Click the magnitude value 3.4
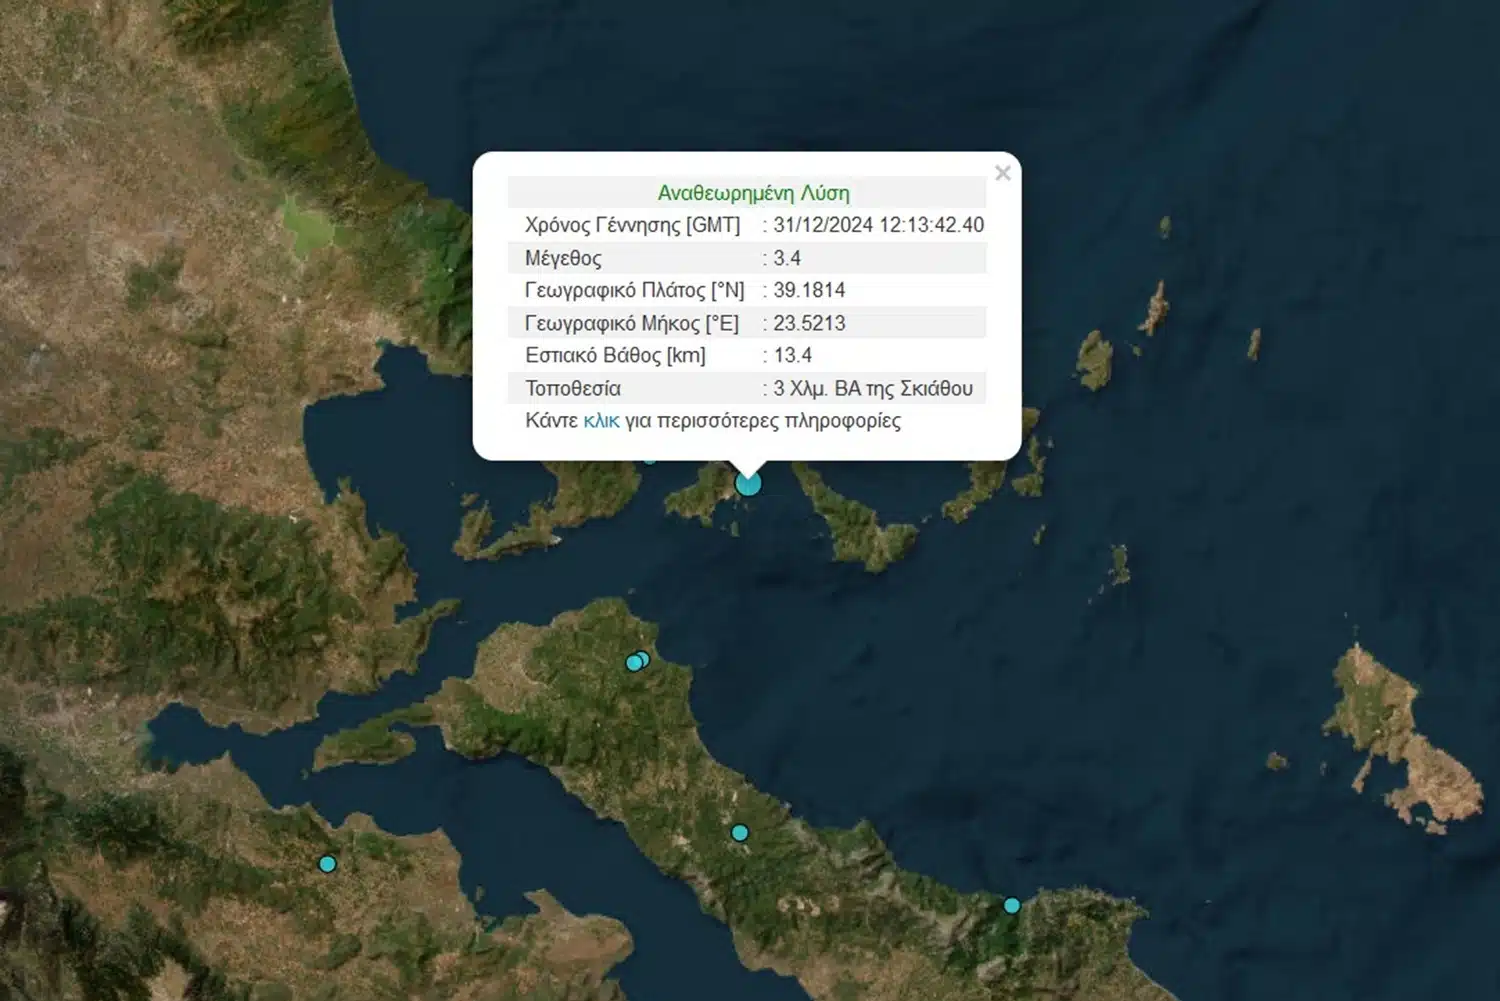The width and height of the screenshot is (1500, 1001). coord(786,258)
